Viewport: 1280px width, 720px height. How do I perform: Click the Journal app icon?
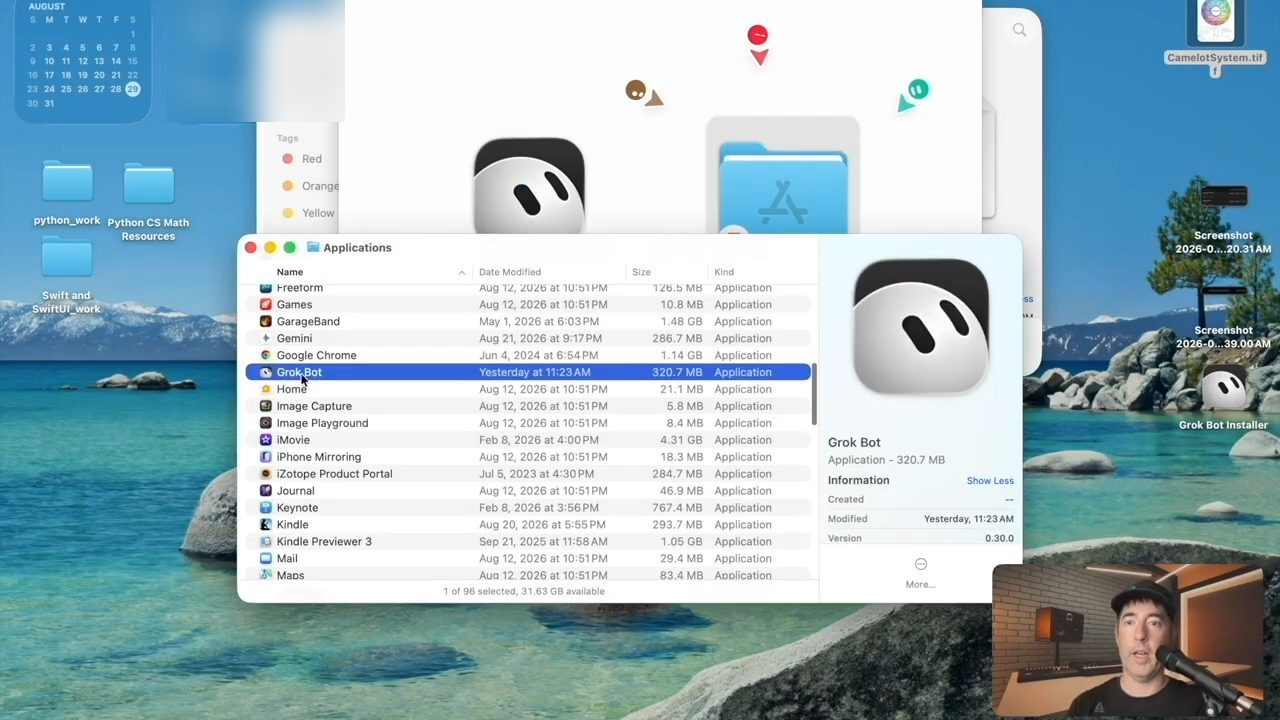coord(265,491)
